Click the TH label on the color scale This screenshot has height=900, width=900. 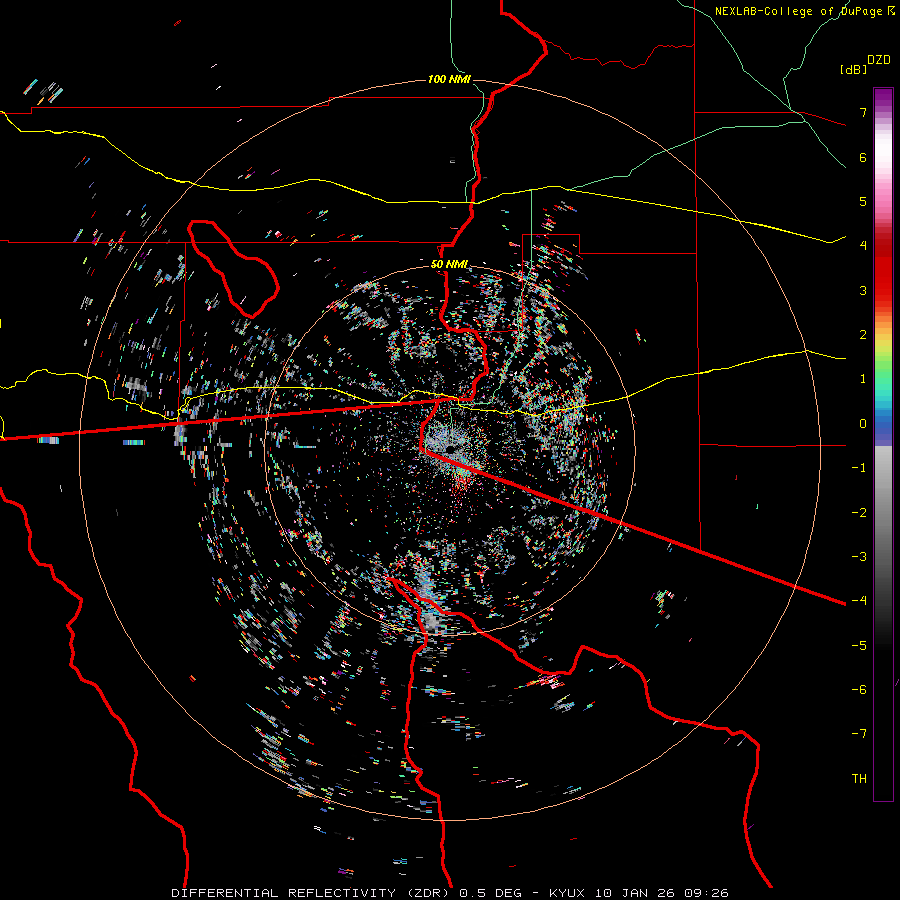859,779
